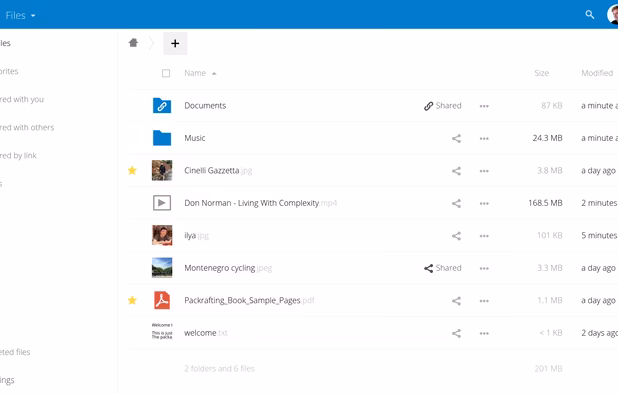Open more actions for welcome
618x394 pixels.
[484, 333]
